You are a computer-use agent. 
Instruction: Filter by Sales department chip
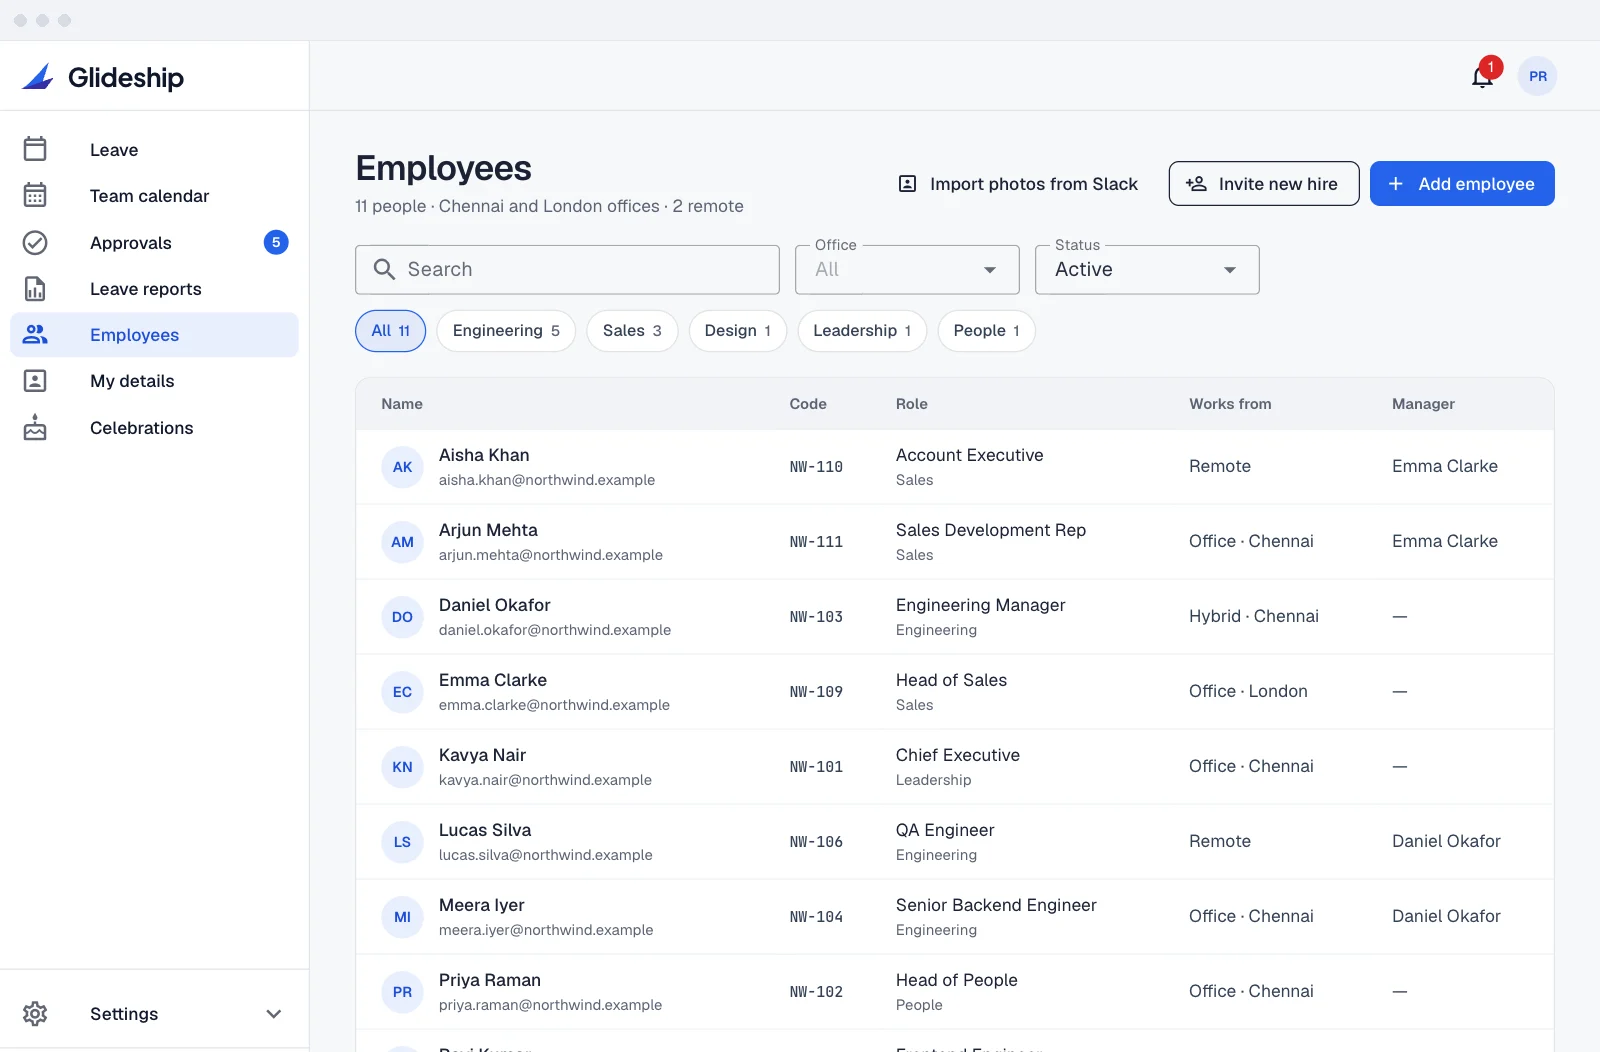coord(632,331)
